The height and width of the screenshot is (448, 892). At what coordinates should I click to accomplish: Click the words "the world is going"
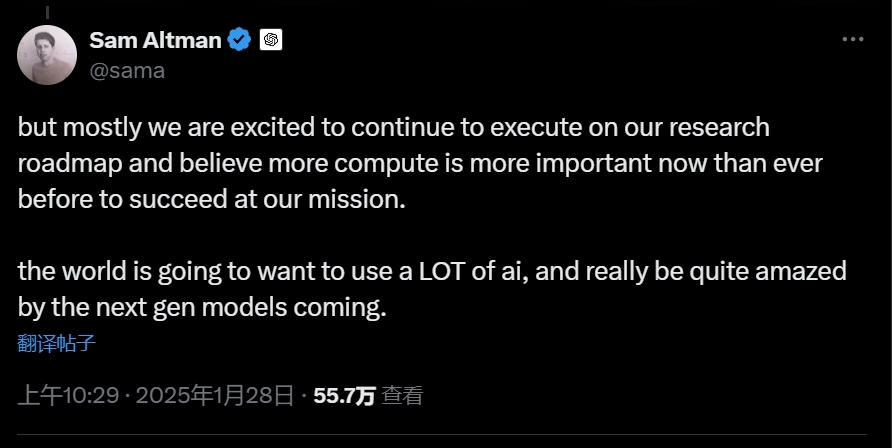(x=100, y=270)
